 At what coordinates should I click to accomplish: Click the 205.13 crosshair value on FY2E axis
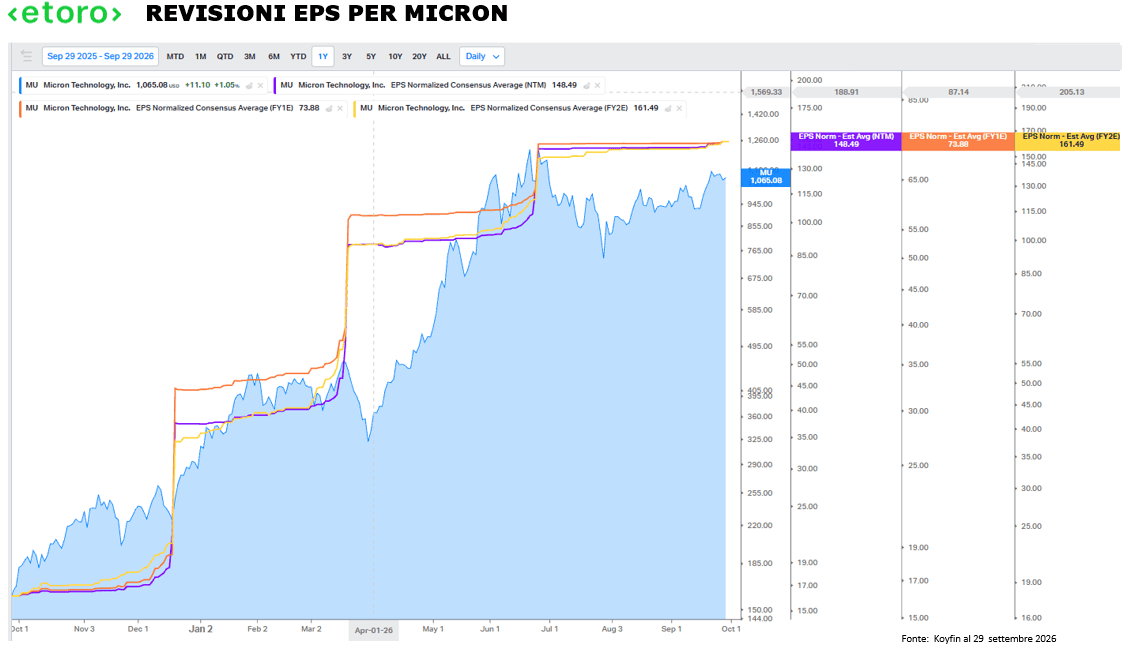click(x=1071, y=92)
